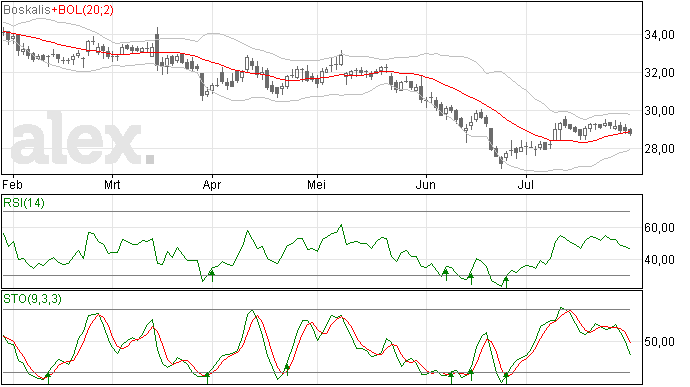The width and height of the screenshot is (690, 387).
Task: Click the stochastic buy arrow just before July
Action: coord(506,378)
